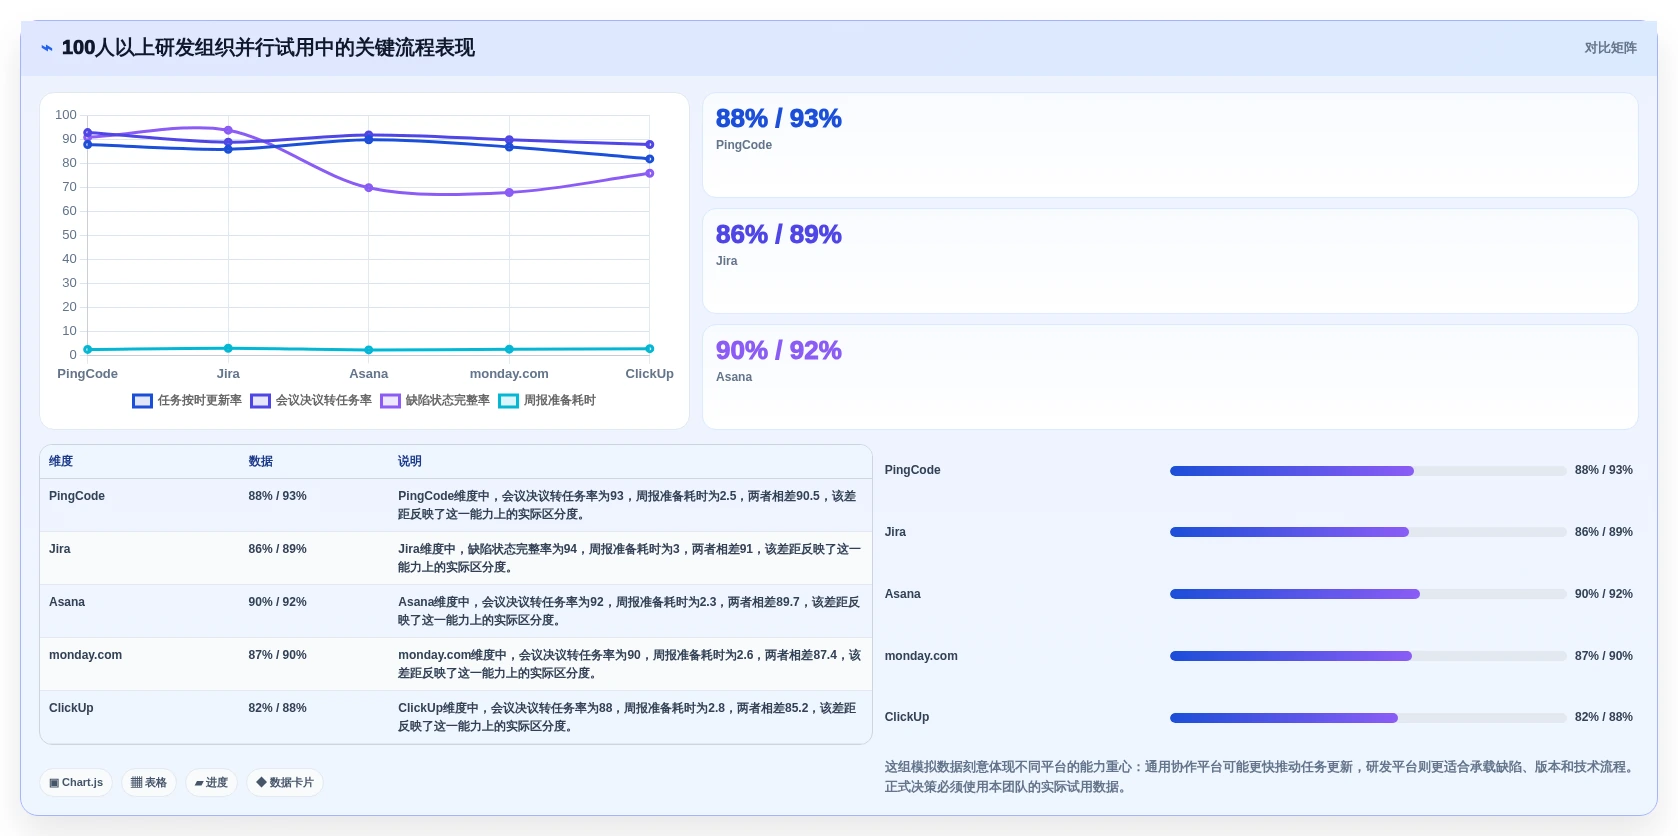Toggle the 会议决议转任务率 legend swatch
The height and width of the screenshot is (836, 1678).
pos(261,401)
